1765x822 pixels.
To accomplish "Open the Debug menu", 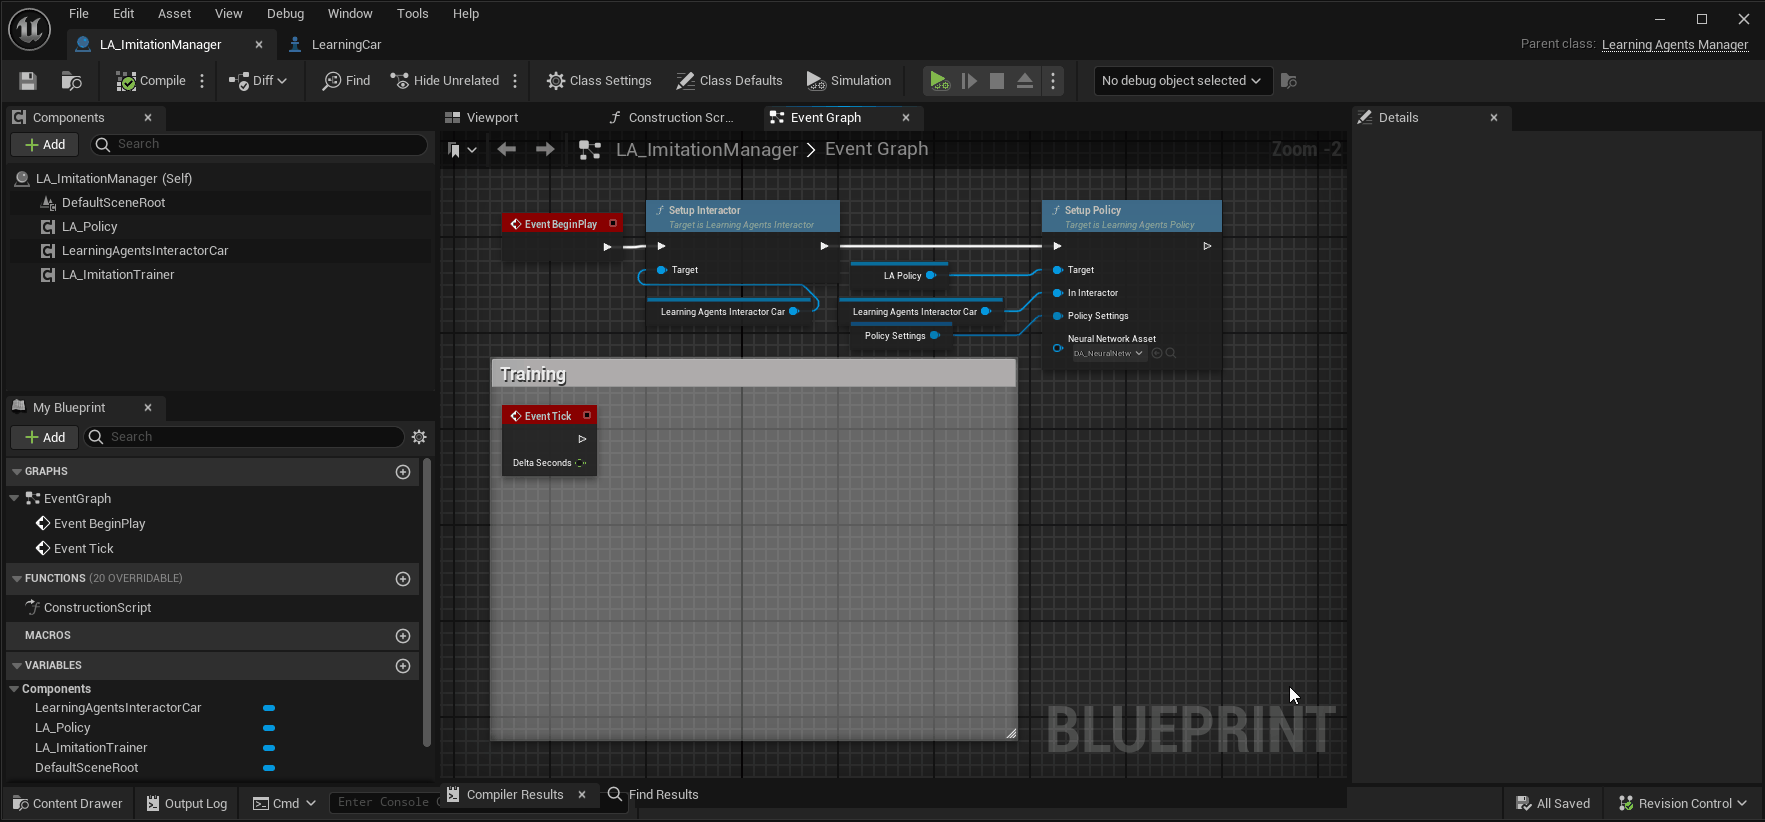I will tap(285, 13).
